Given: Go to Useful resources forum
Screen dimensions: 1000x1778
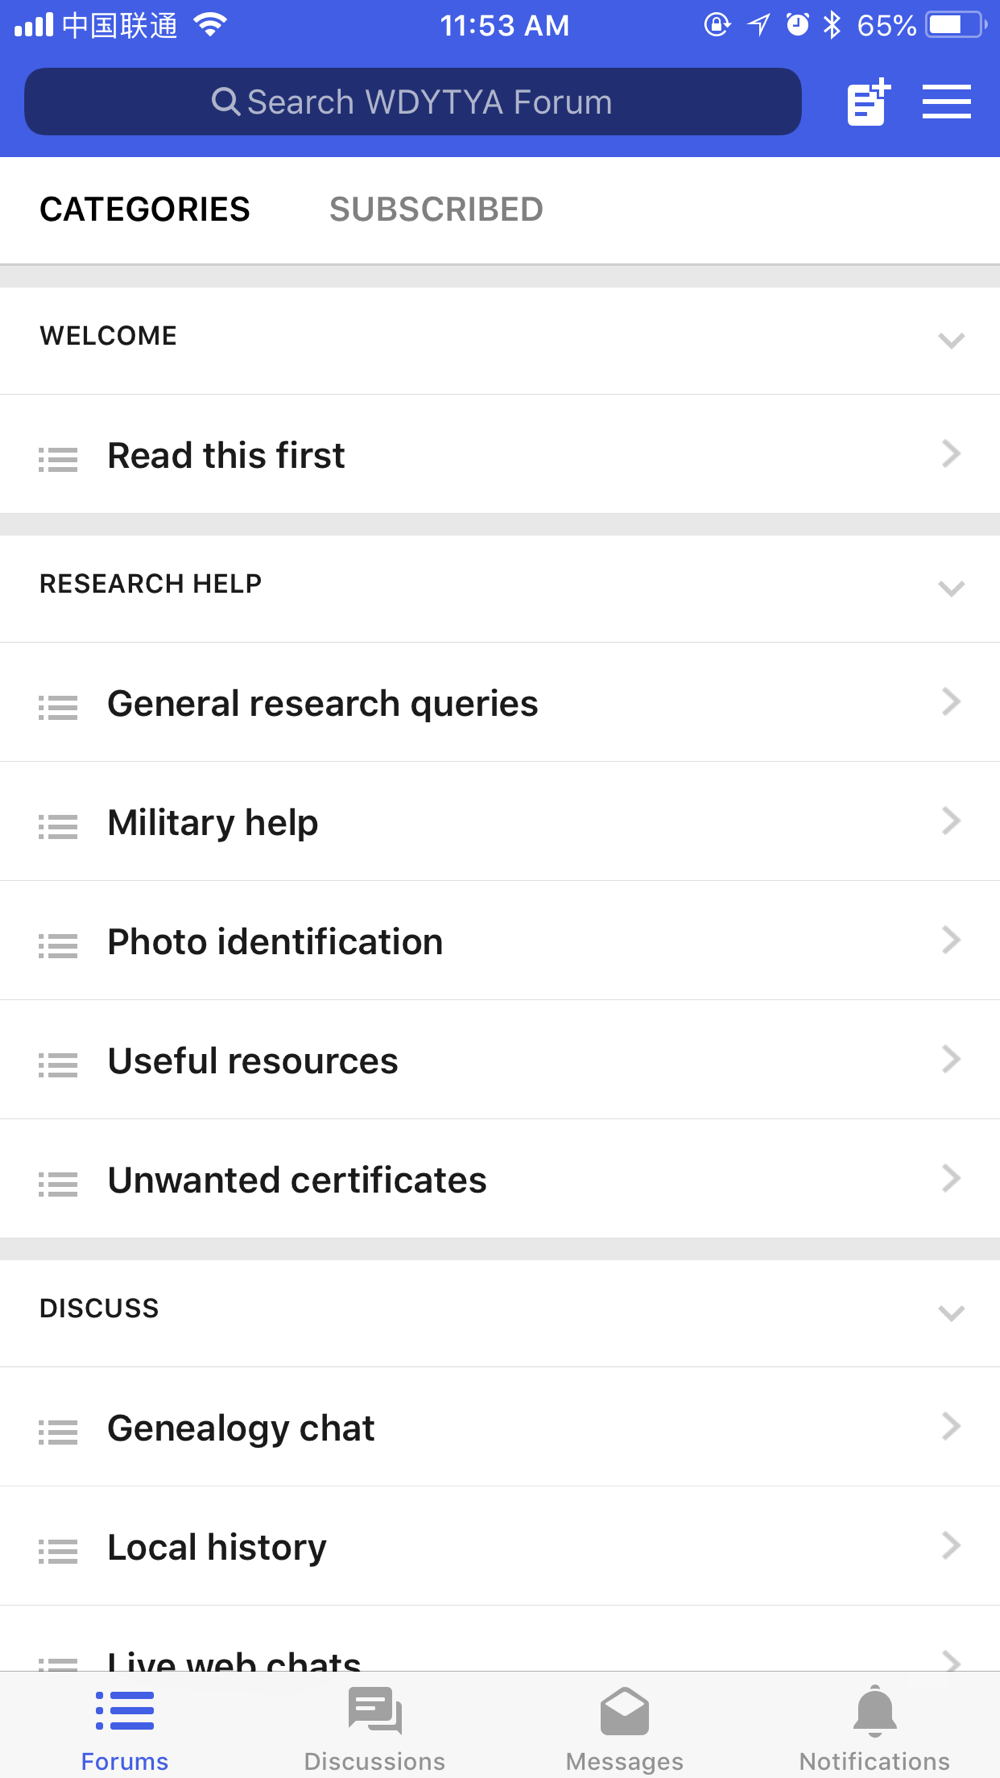Looking at the screenshot, I should pos(500,1060).
